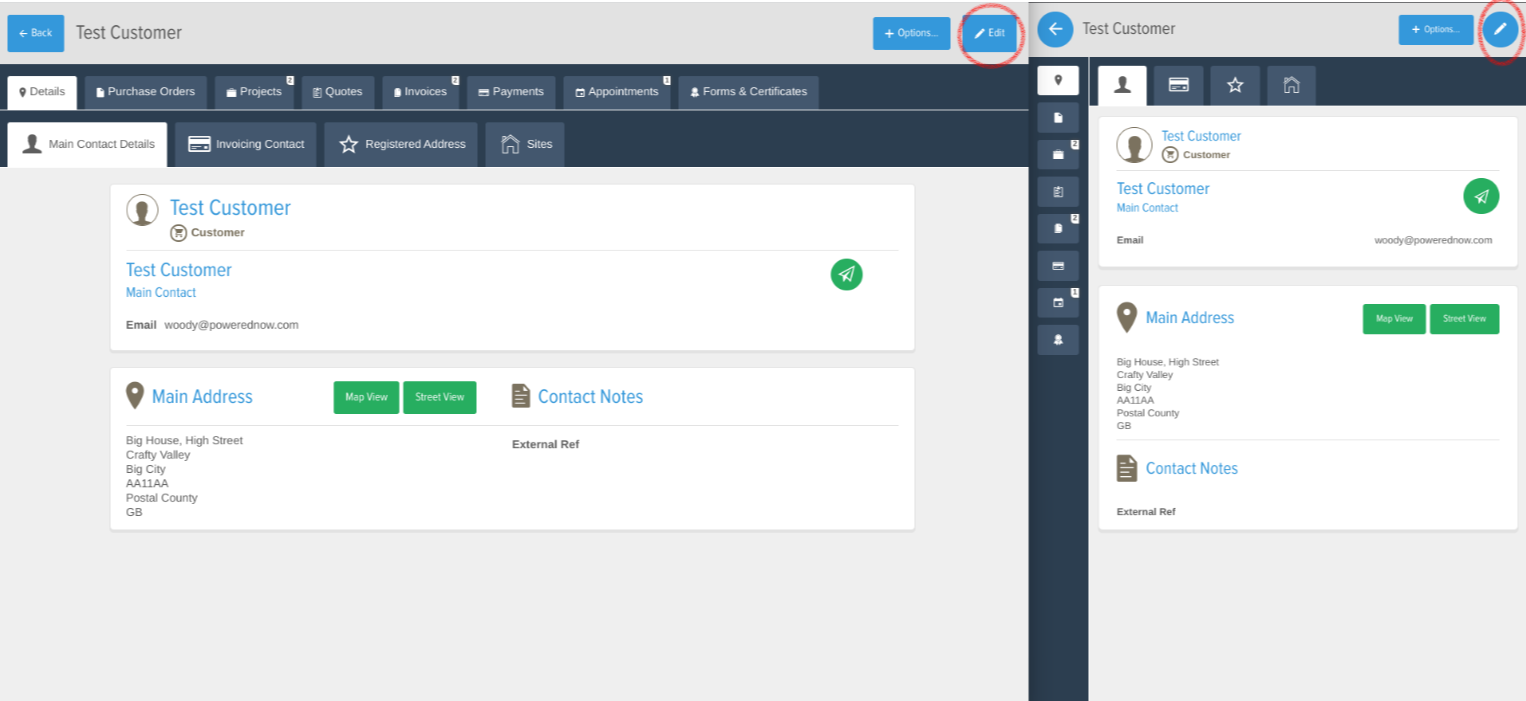Expand the wide-layout Options... button beside Edit

[911, 33]
